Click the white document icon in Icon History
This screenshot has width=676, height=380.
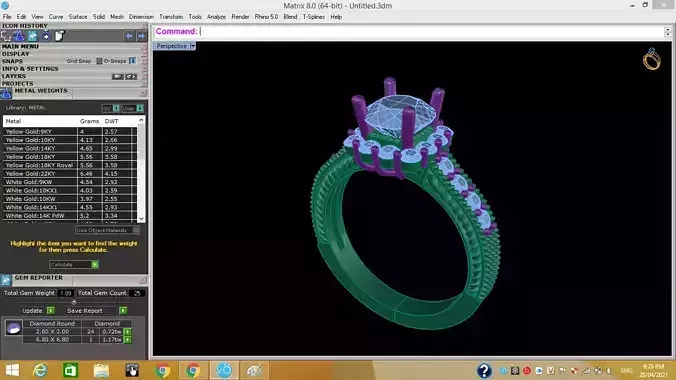[59, 36]
